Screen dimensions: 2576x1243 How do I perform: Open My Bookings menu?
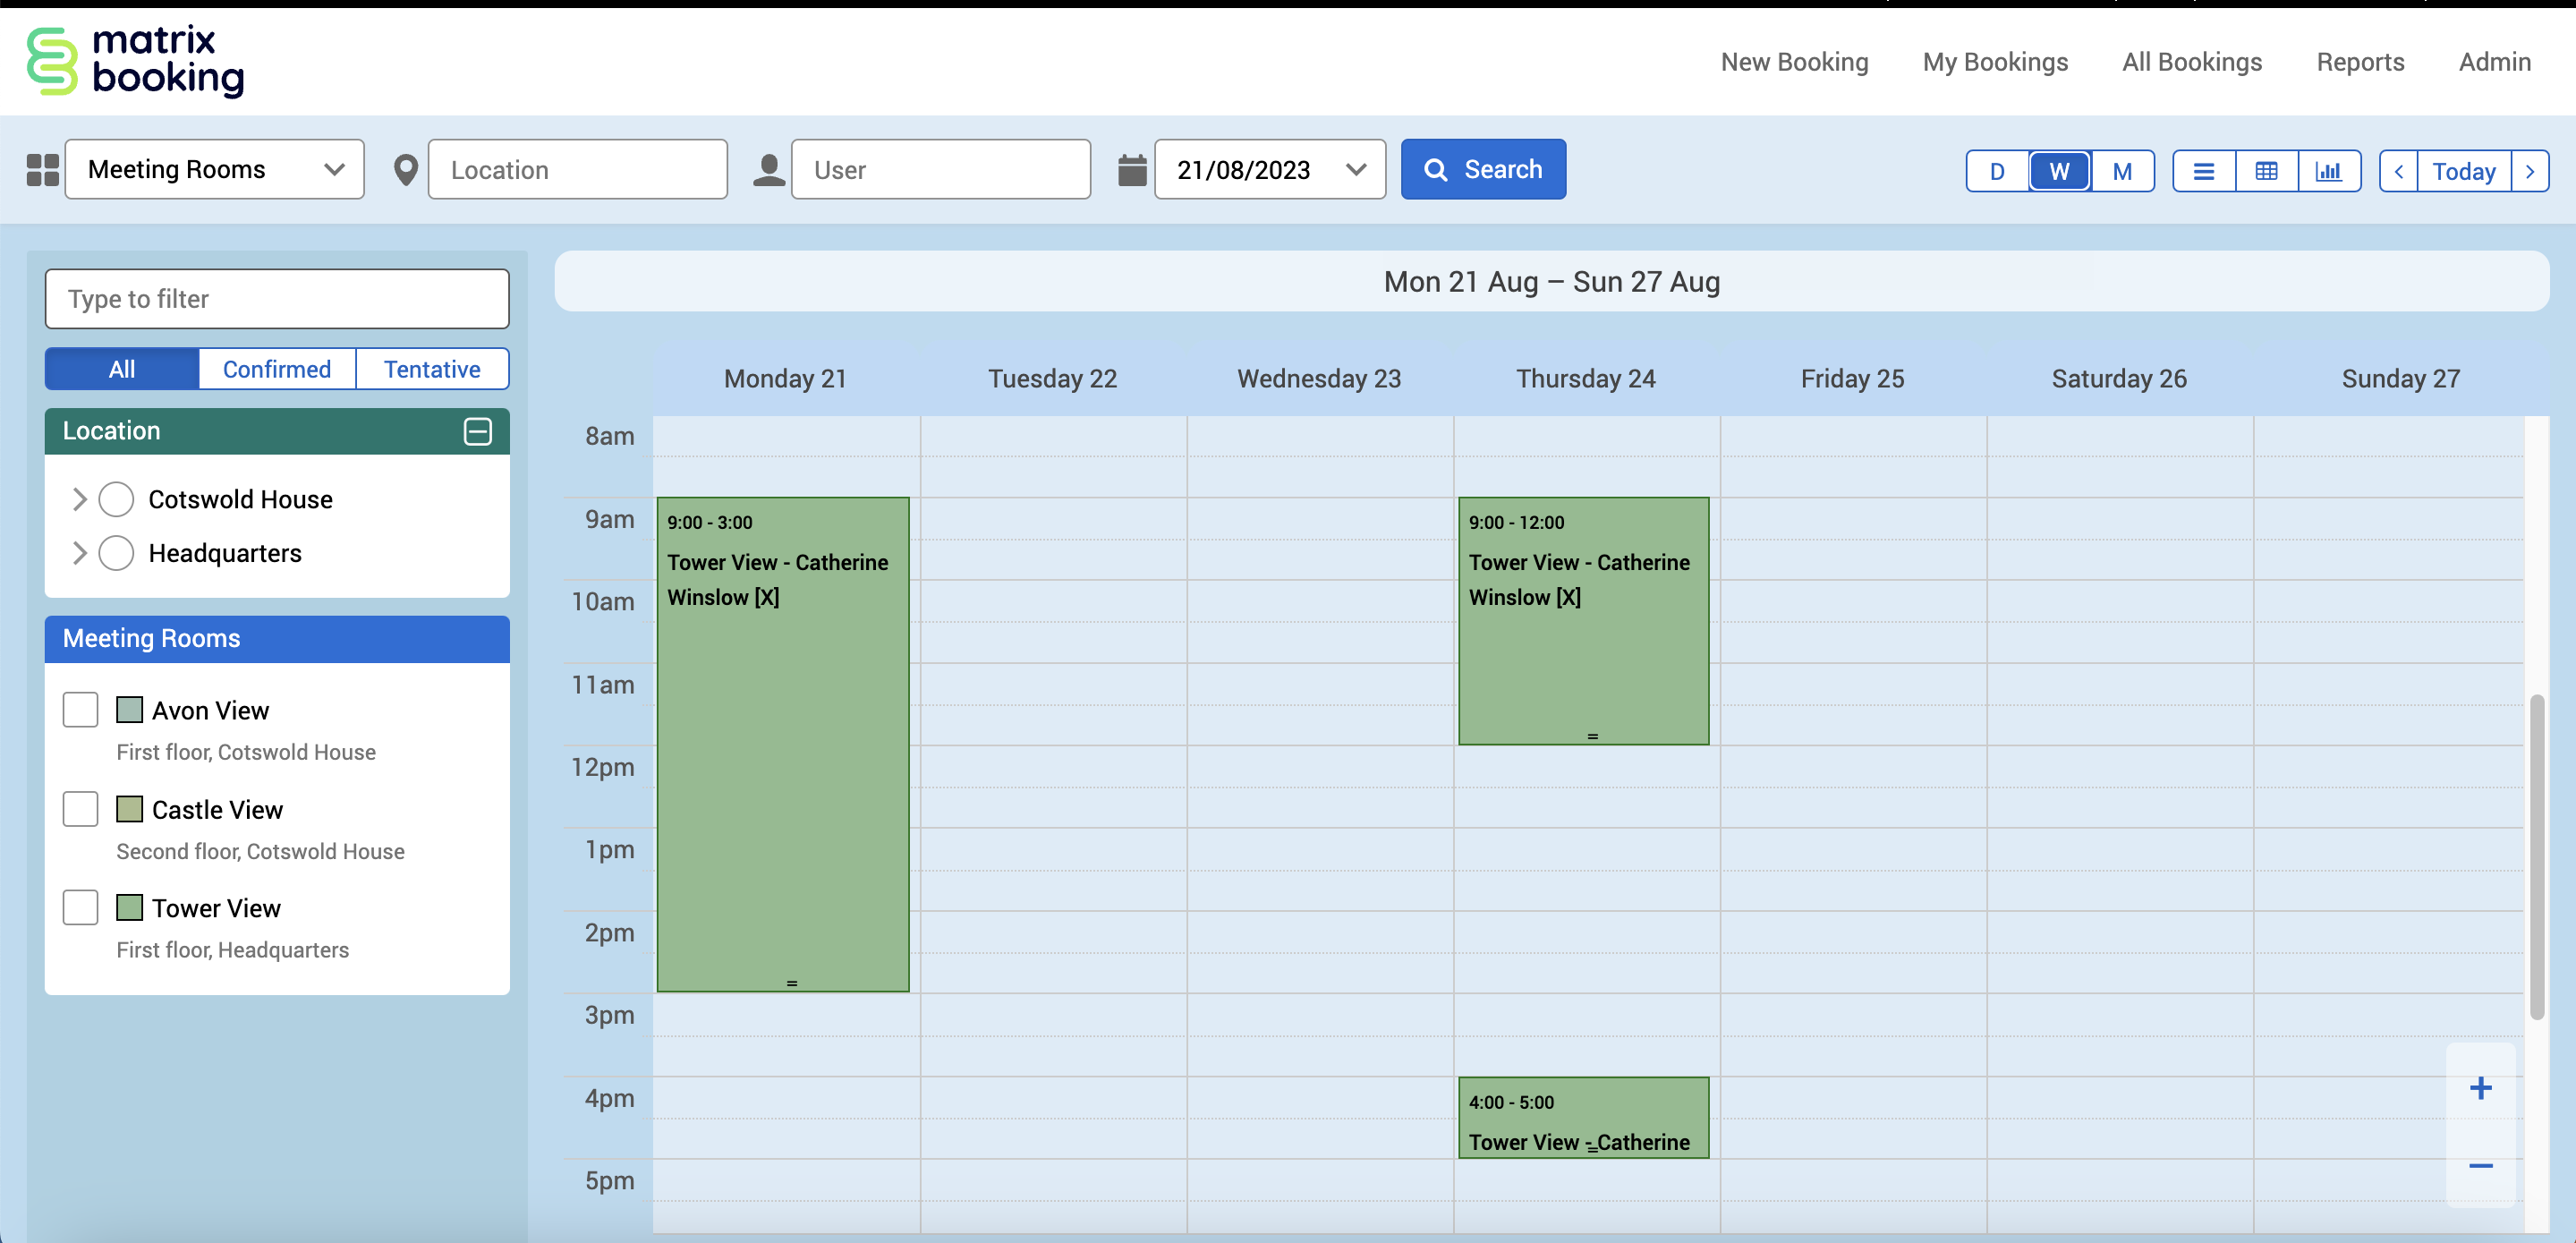[x=1994, y=62]
